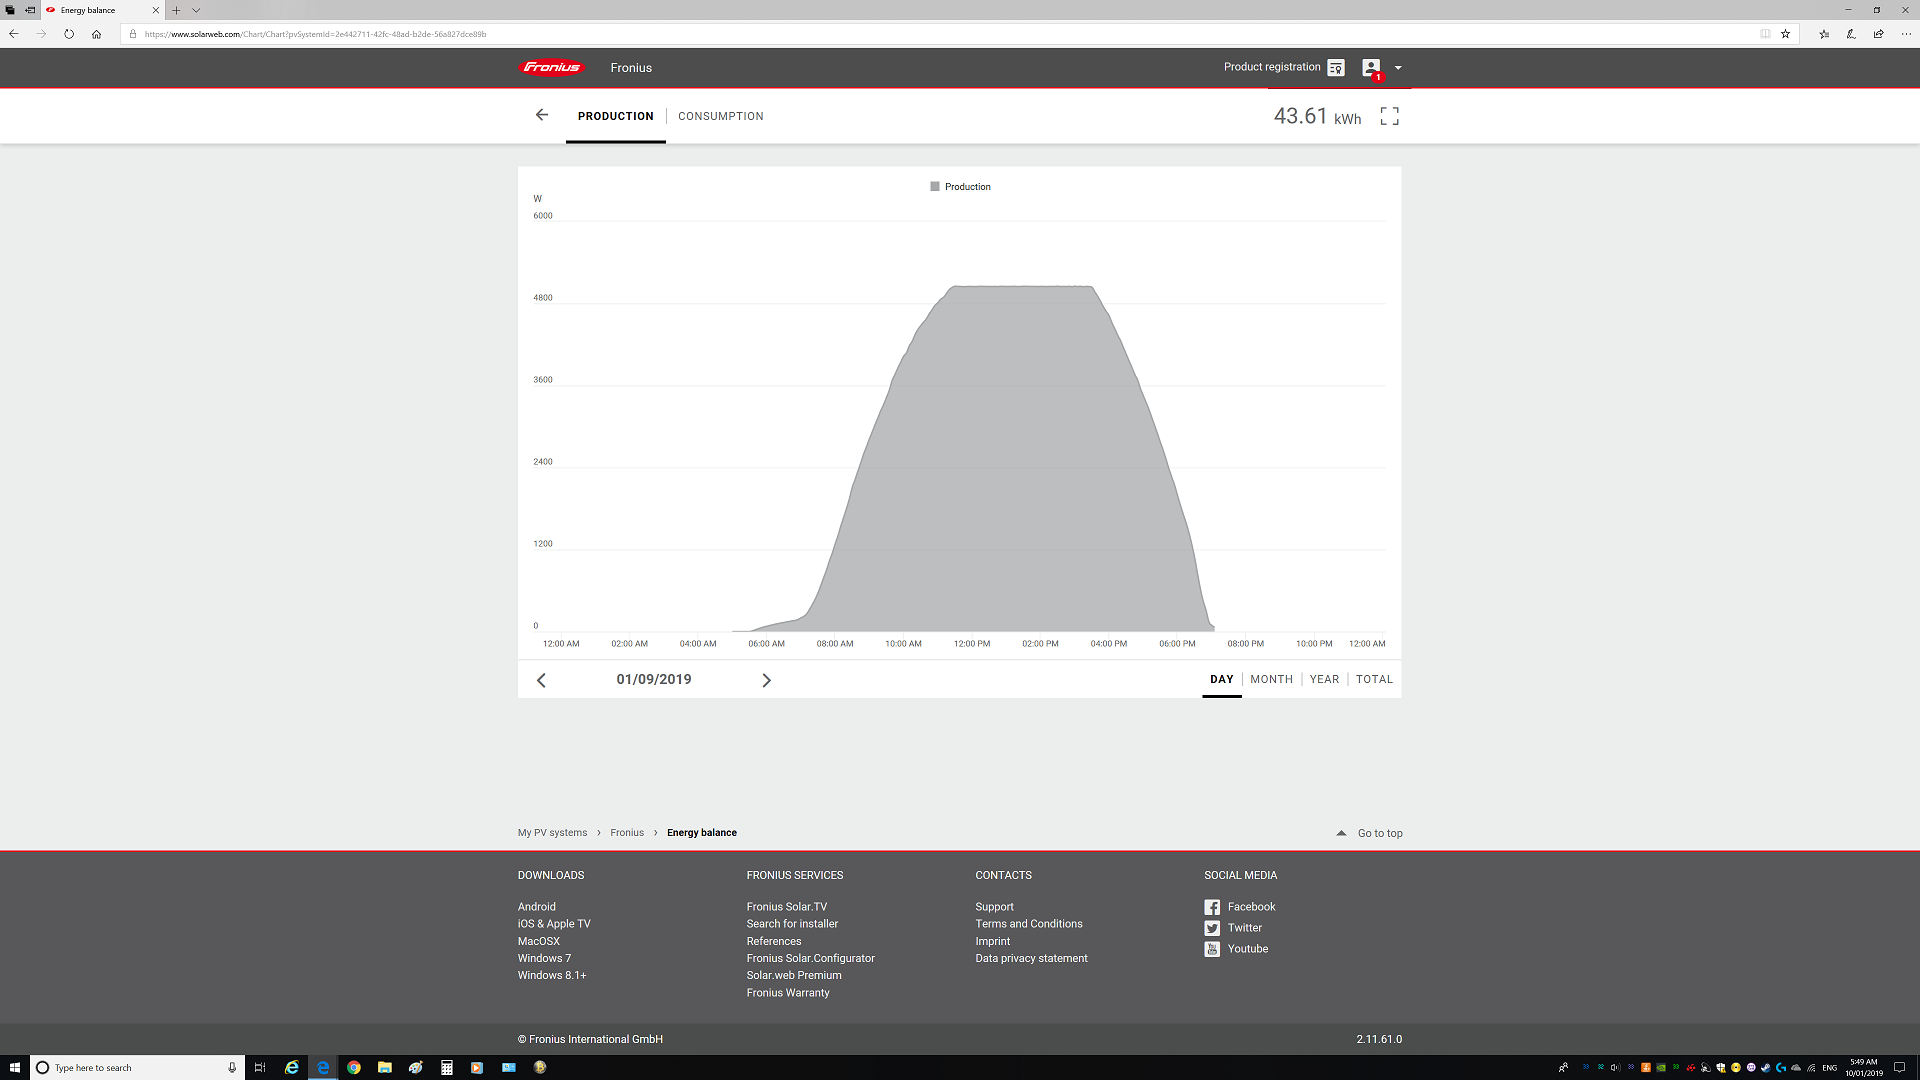1920x1080 pixels.
Task: Expand the tab preview chevron
Action: (196, 10)
